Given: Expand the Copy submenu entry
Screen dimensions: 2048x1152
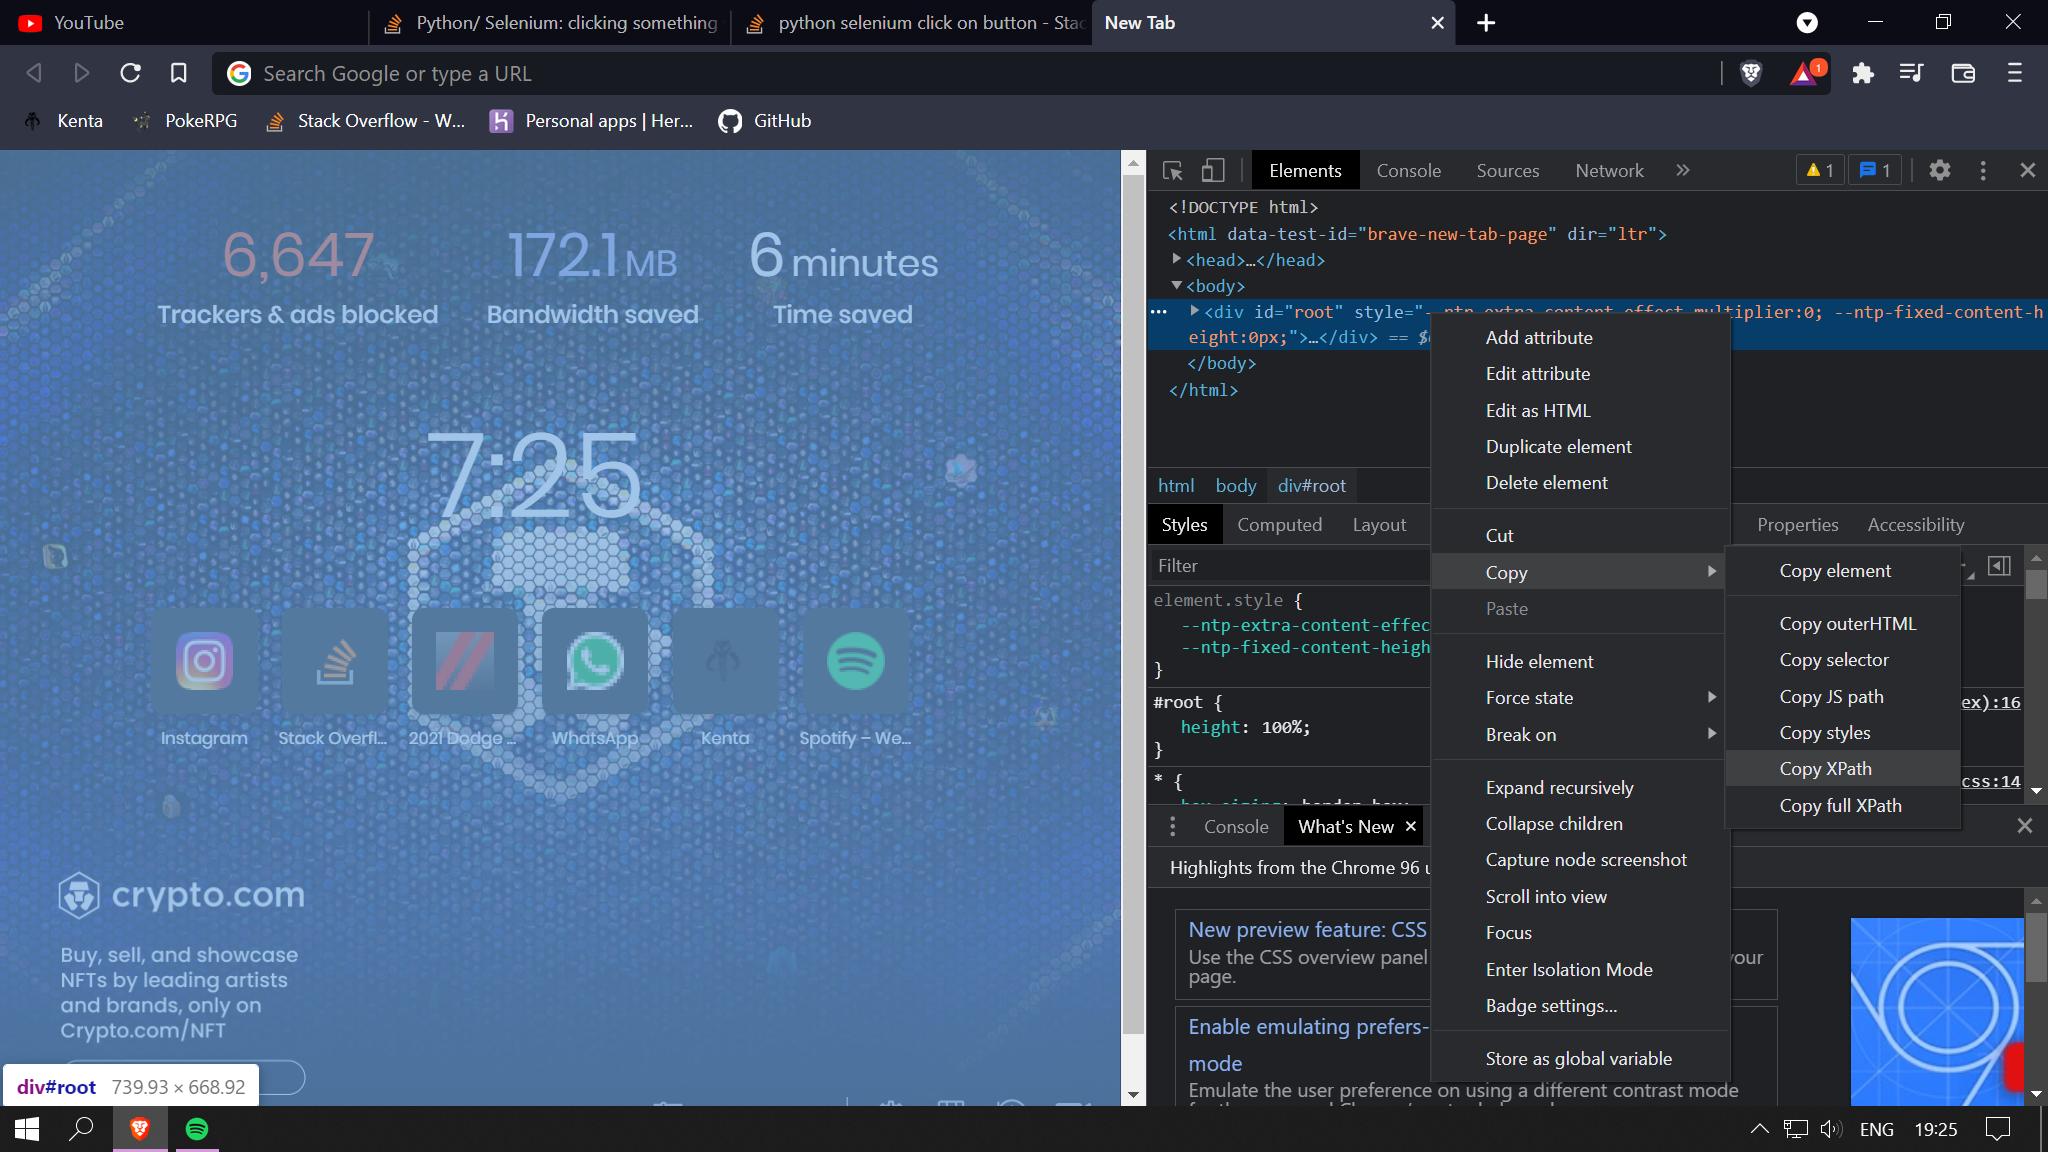Looking at the screenshot, I should pyautogui.click(x=1580, y=572).
